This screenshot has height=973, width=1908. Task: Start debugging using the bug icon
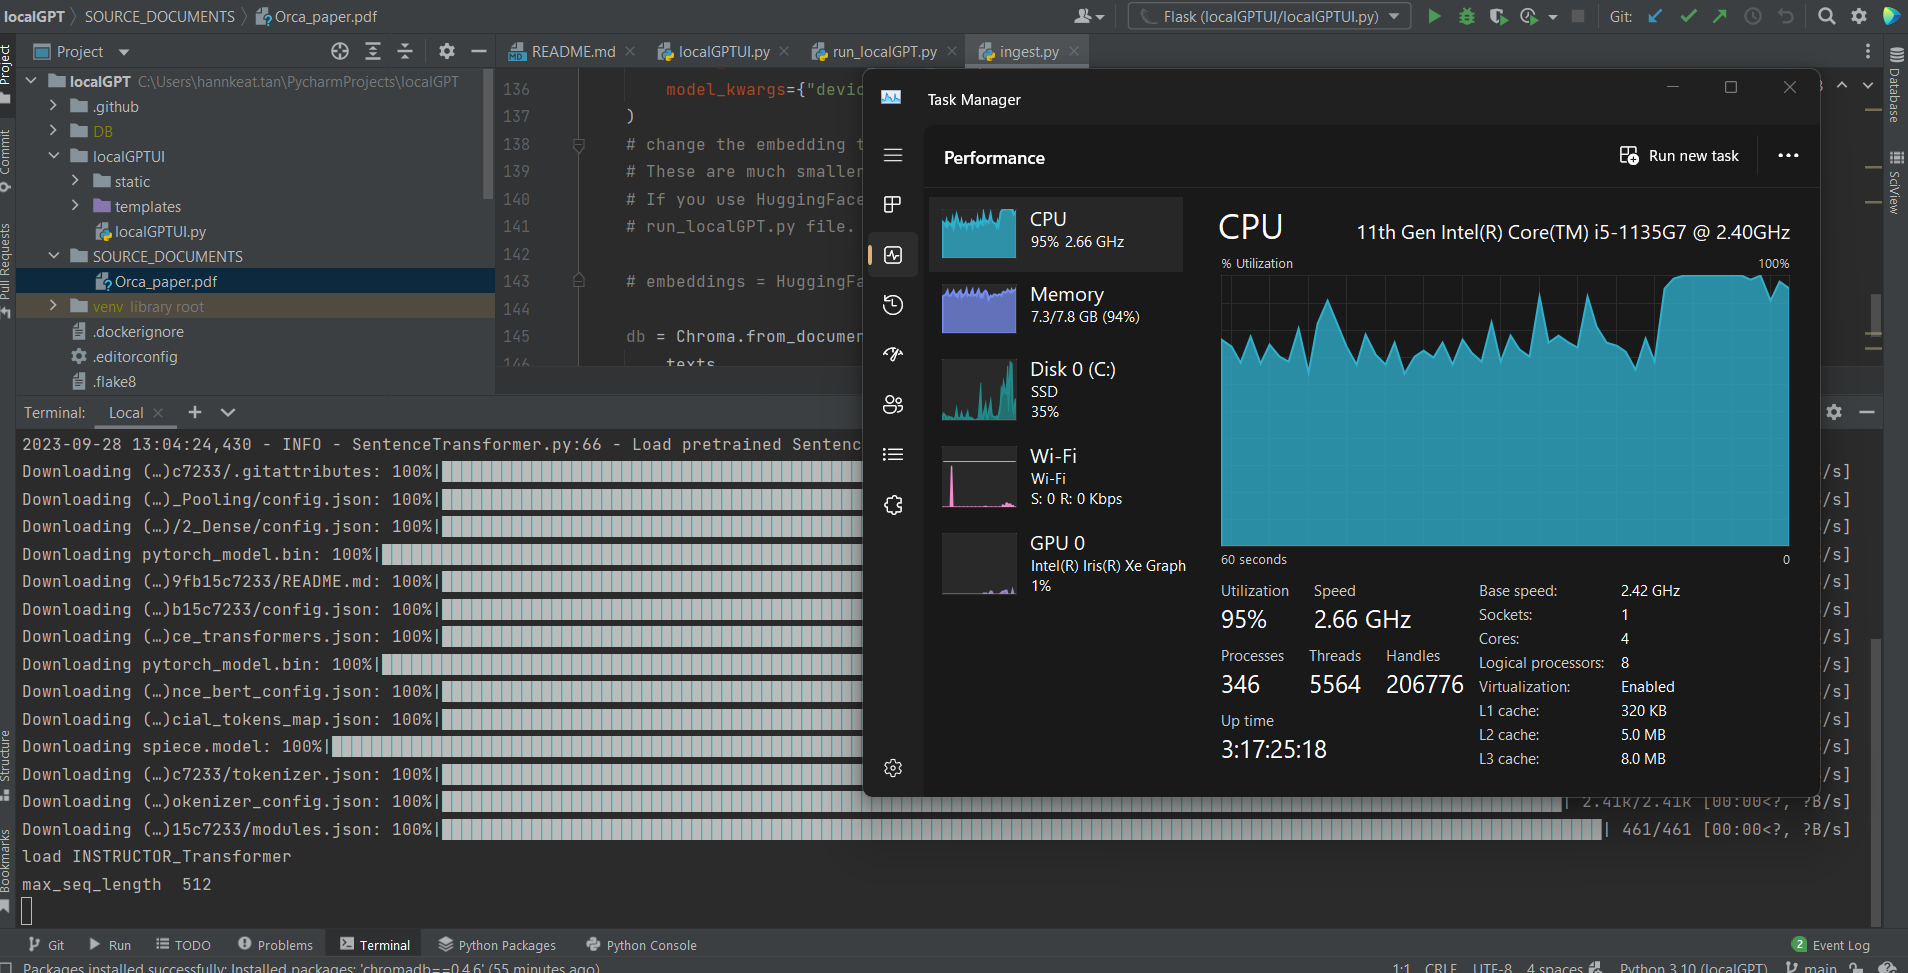pos(1467,16)
